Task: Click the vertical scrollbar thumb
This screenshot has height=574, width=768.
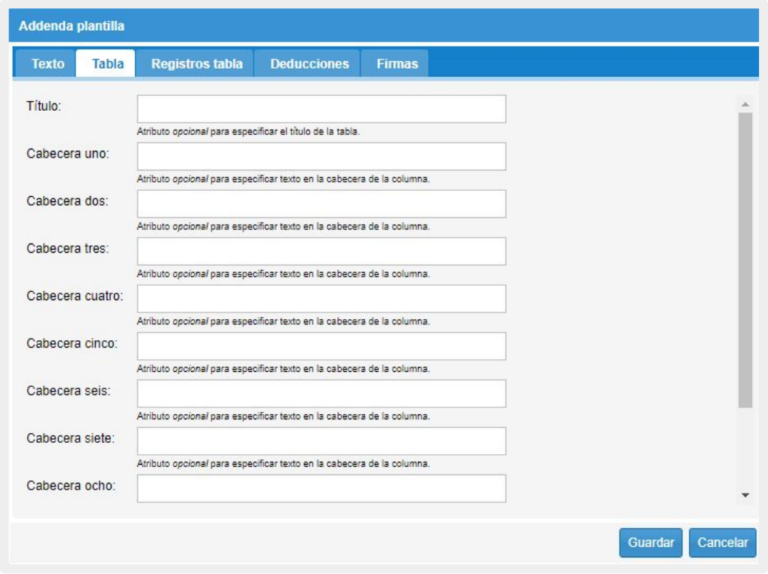Action: (x=745, y=260)
